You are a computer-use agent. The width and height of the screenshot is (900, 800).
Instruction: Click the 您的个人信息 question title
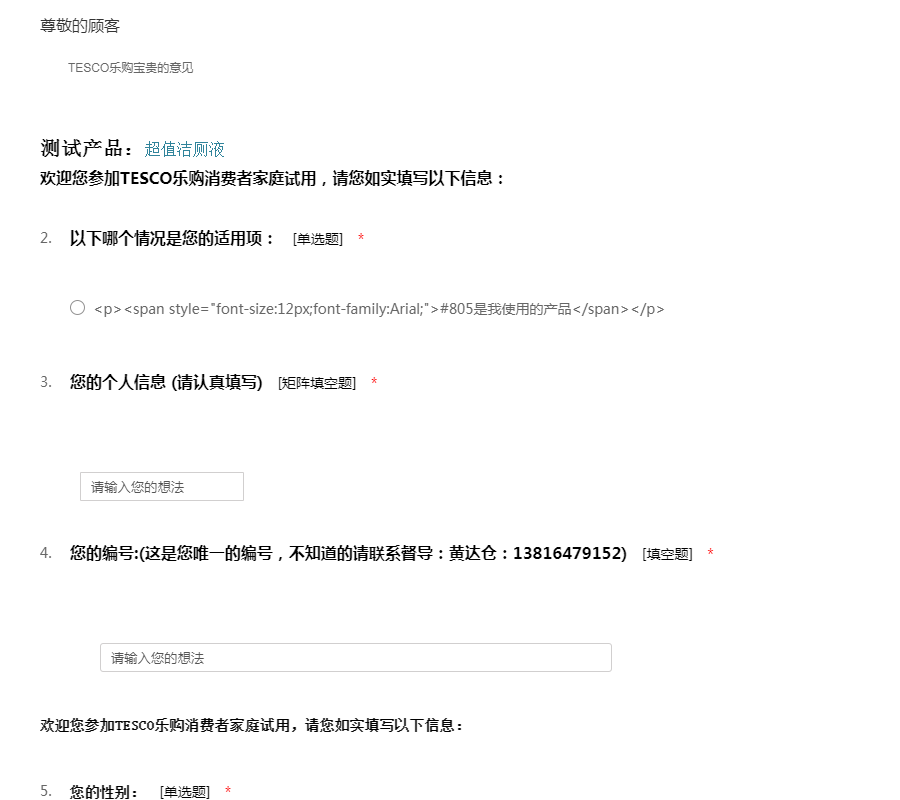(166, 382)
